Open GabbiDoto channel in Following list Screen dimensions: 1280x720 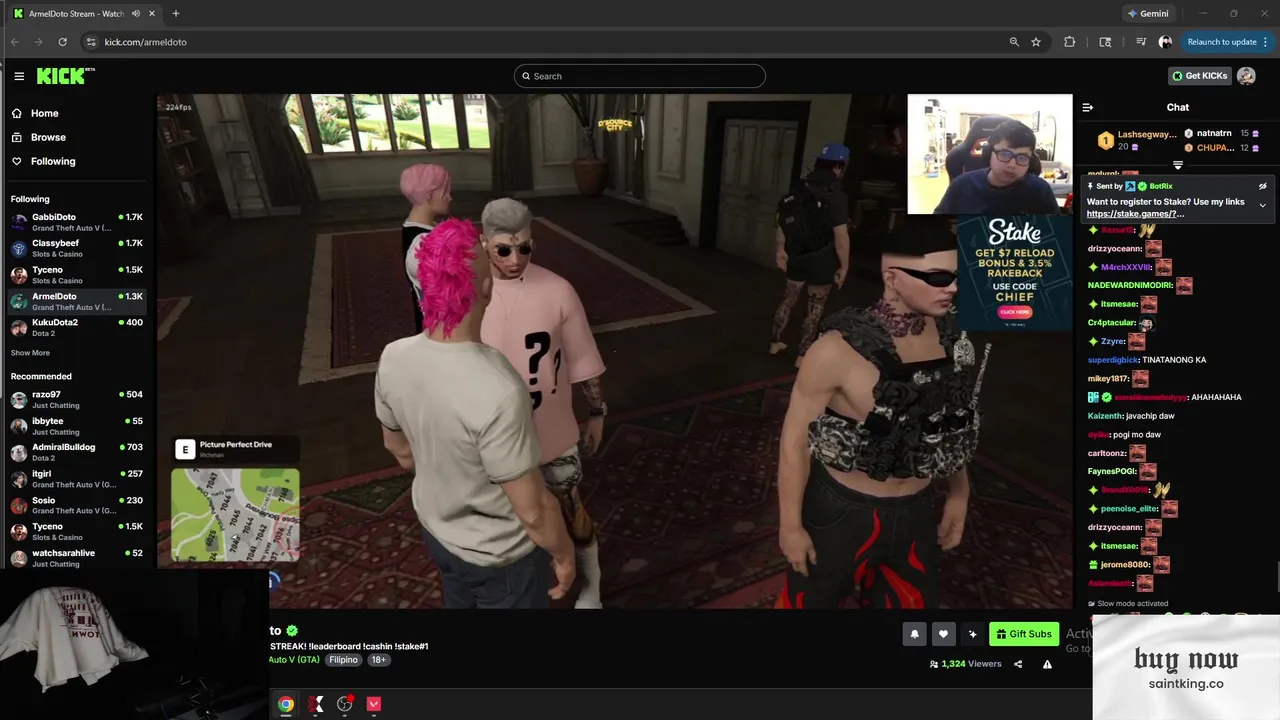coord(77,222)
